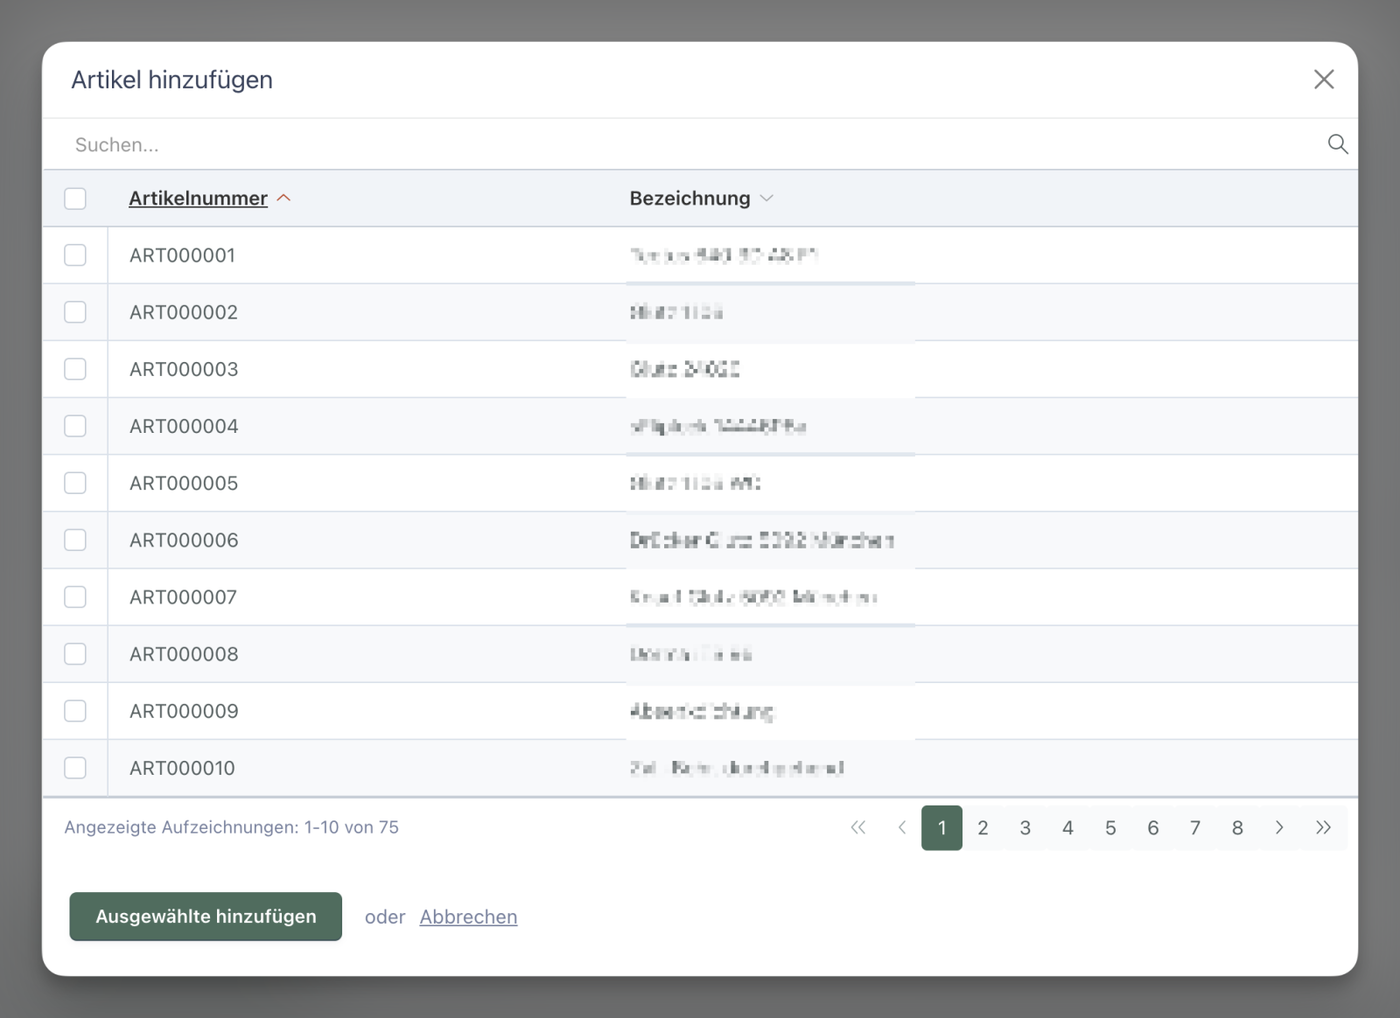
Task: Open page 2 of the list
Action: (983, 828)
